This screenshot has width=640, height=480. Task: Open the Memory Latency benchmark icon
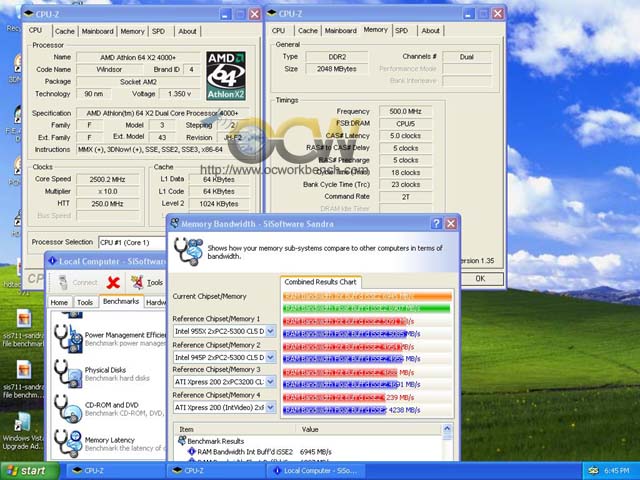(x=68, y=444)
